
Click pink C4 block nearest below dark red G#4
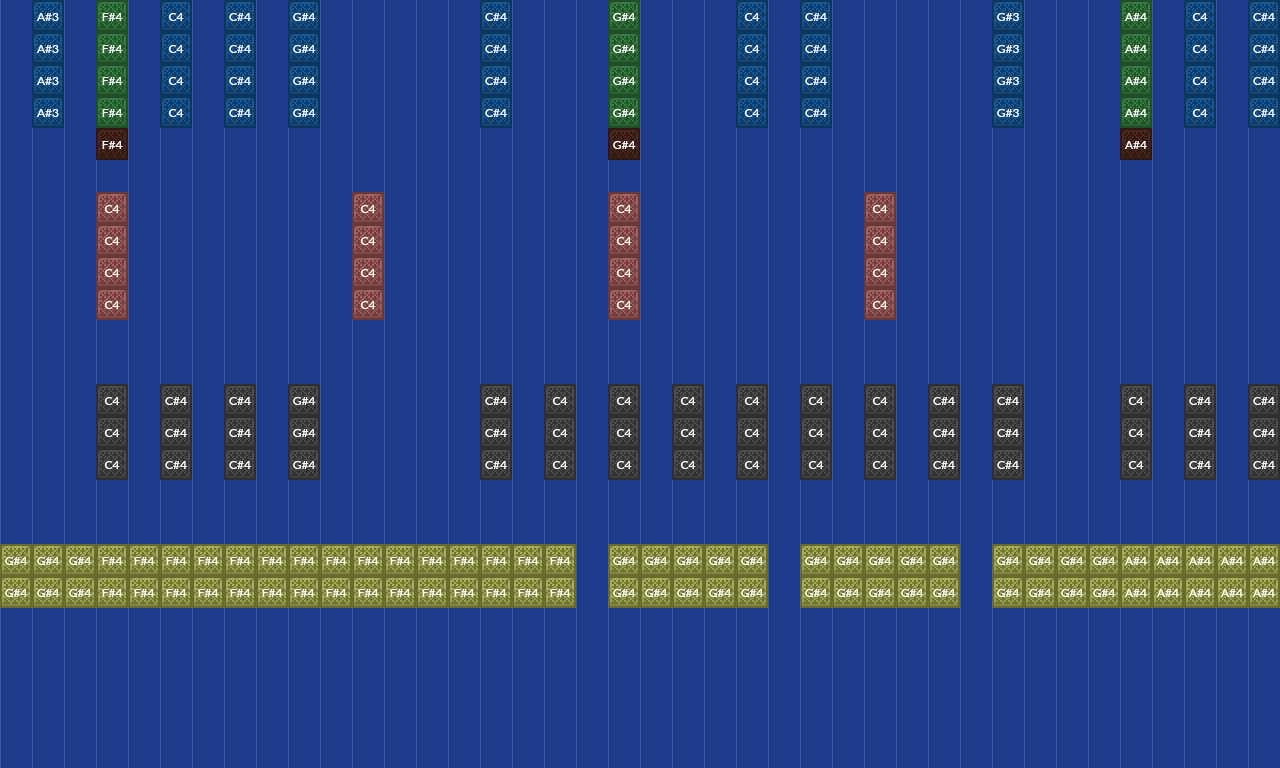[624, 209]
